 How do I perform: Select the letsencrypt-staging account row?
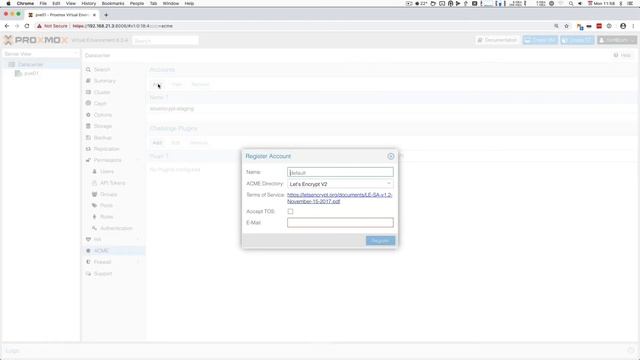pyautogui.click(x=393, y=109)
